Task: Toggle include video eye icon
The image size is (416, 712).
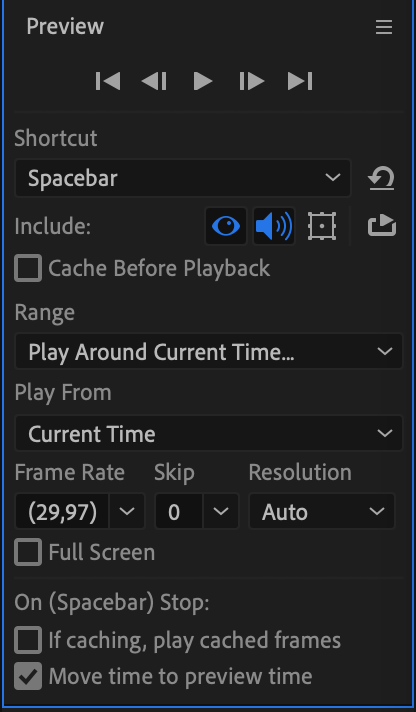Action: coord(226,226)
